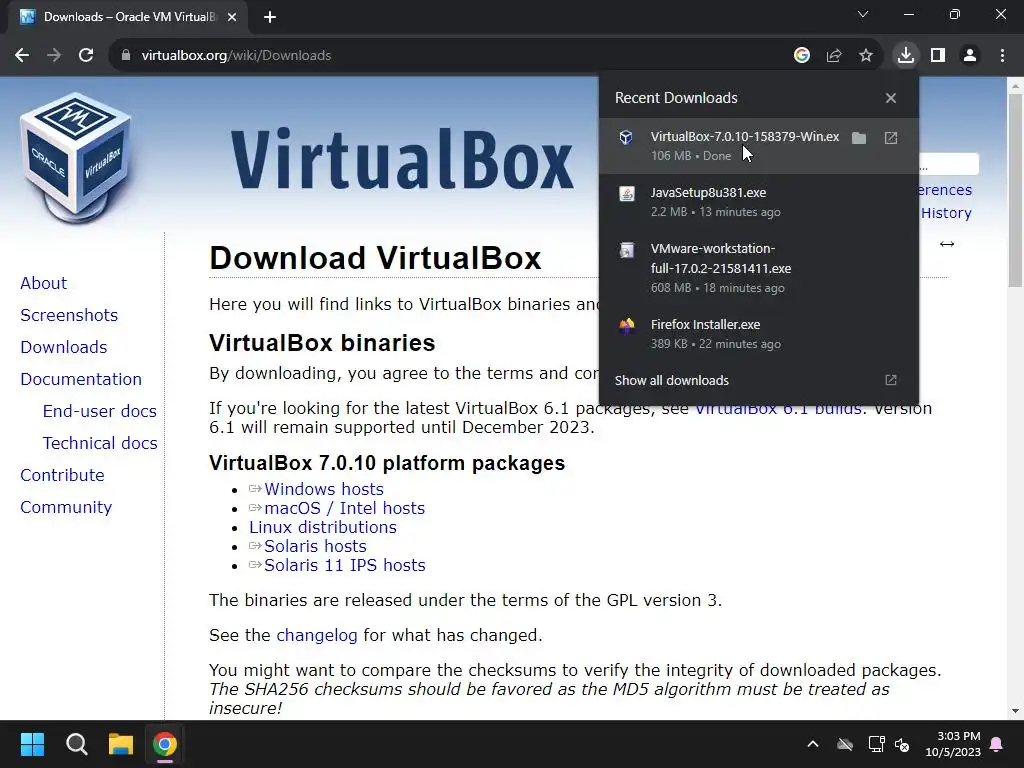Open JavaSetup8u381.exe download entry
The height and width of the screenshot is (768, 1024).
[759, 202]
